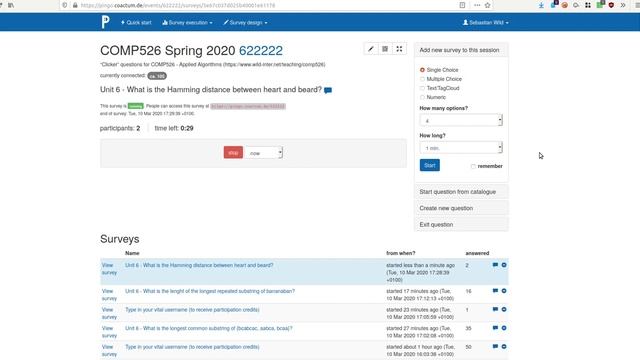Toggle reader view icon in the address bar
The image size is (640, 360).
tap(462, 5)
